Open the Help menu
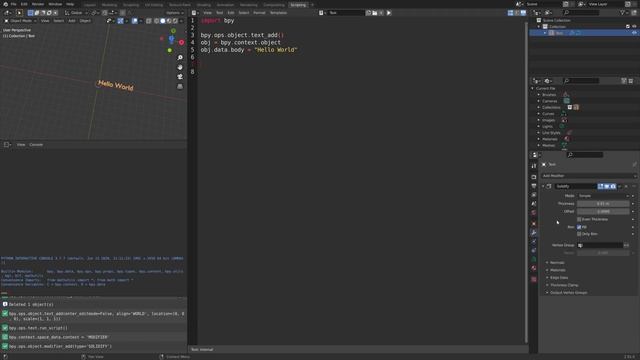The width and height of the screenshot is (640, 360). (x=70, y=4)
